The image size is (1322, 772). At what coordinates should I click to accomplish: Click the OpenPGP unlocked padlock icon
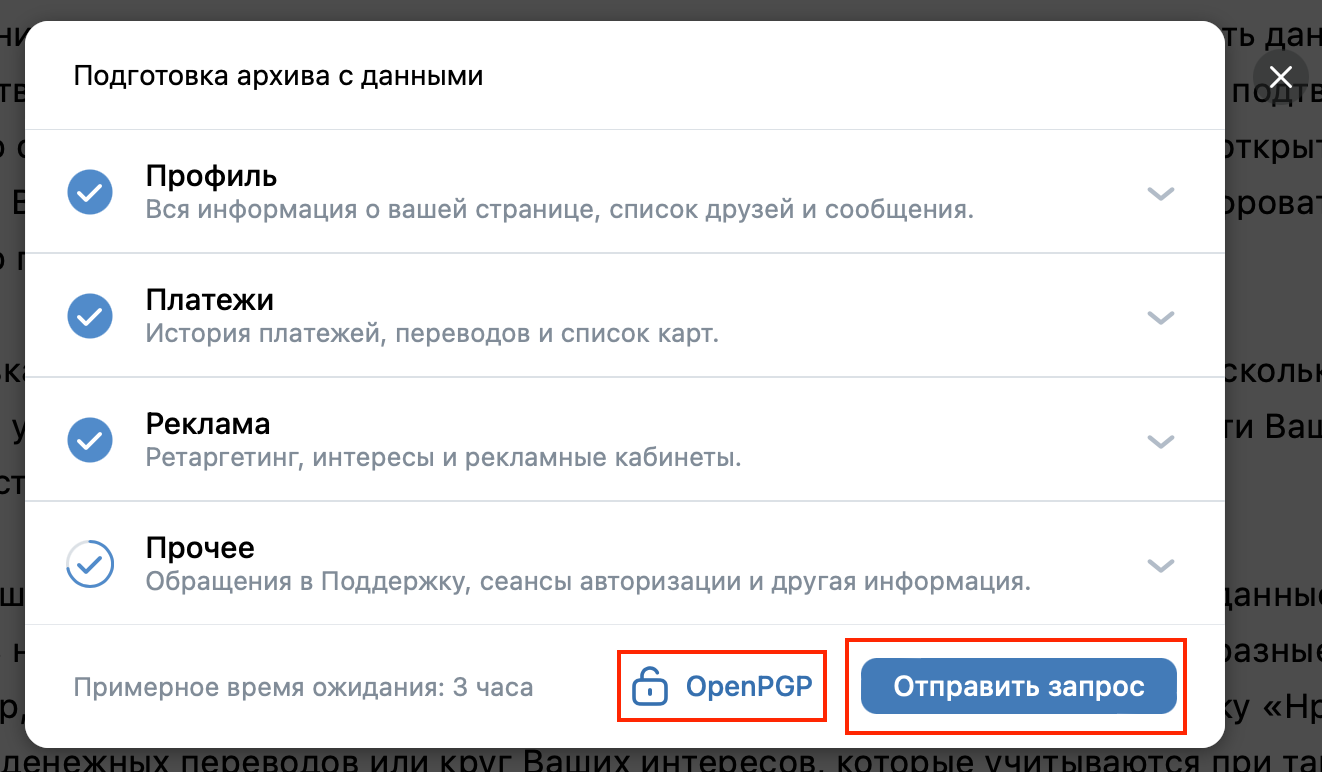[650, 687]
